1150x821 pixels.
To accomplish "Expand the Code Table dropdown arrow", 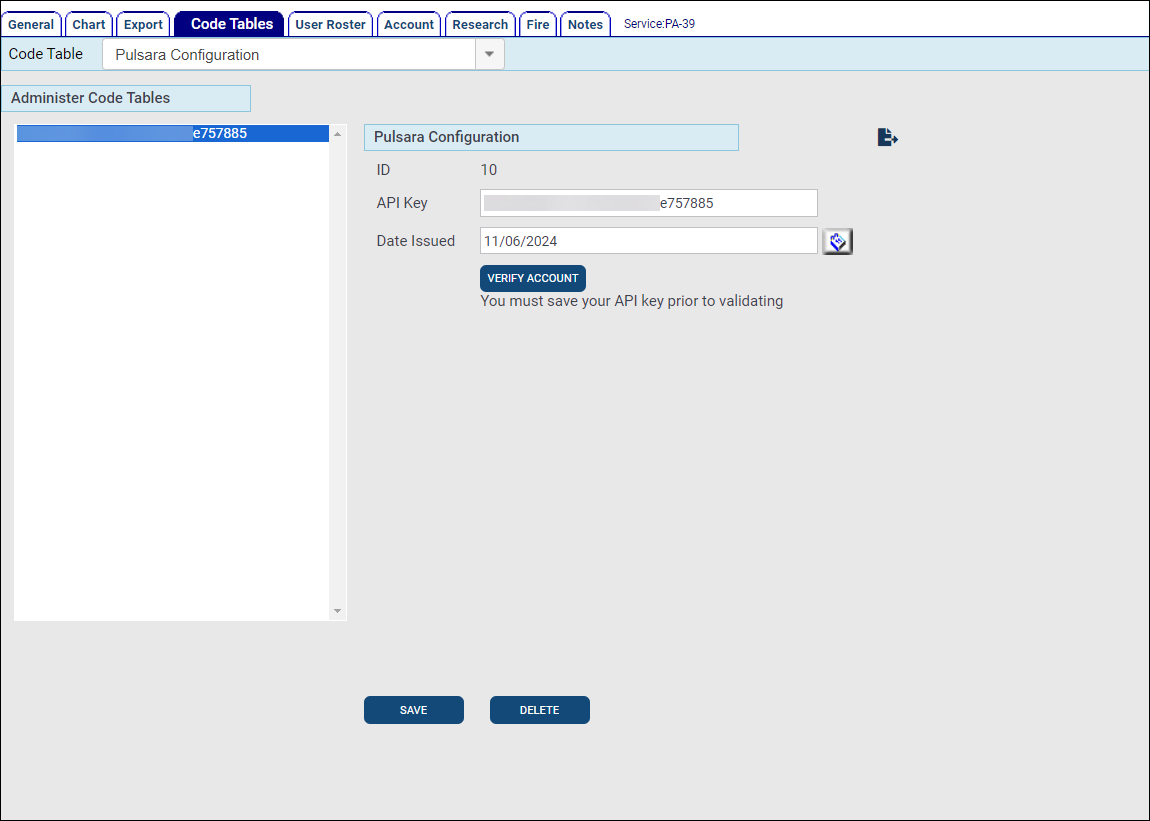I will click(489, 55).
